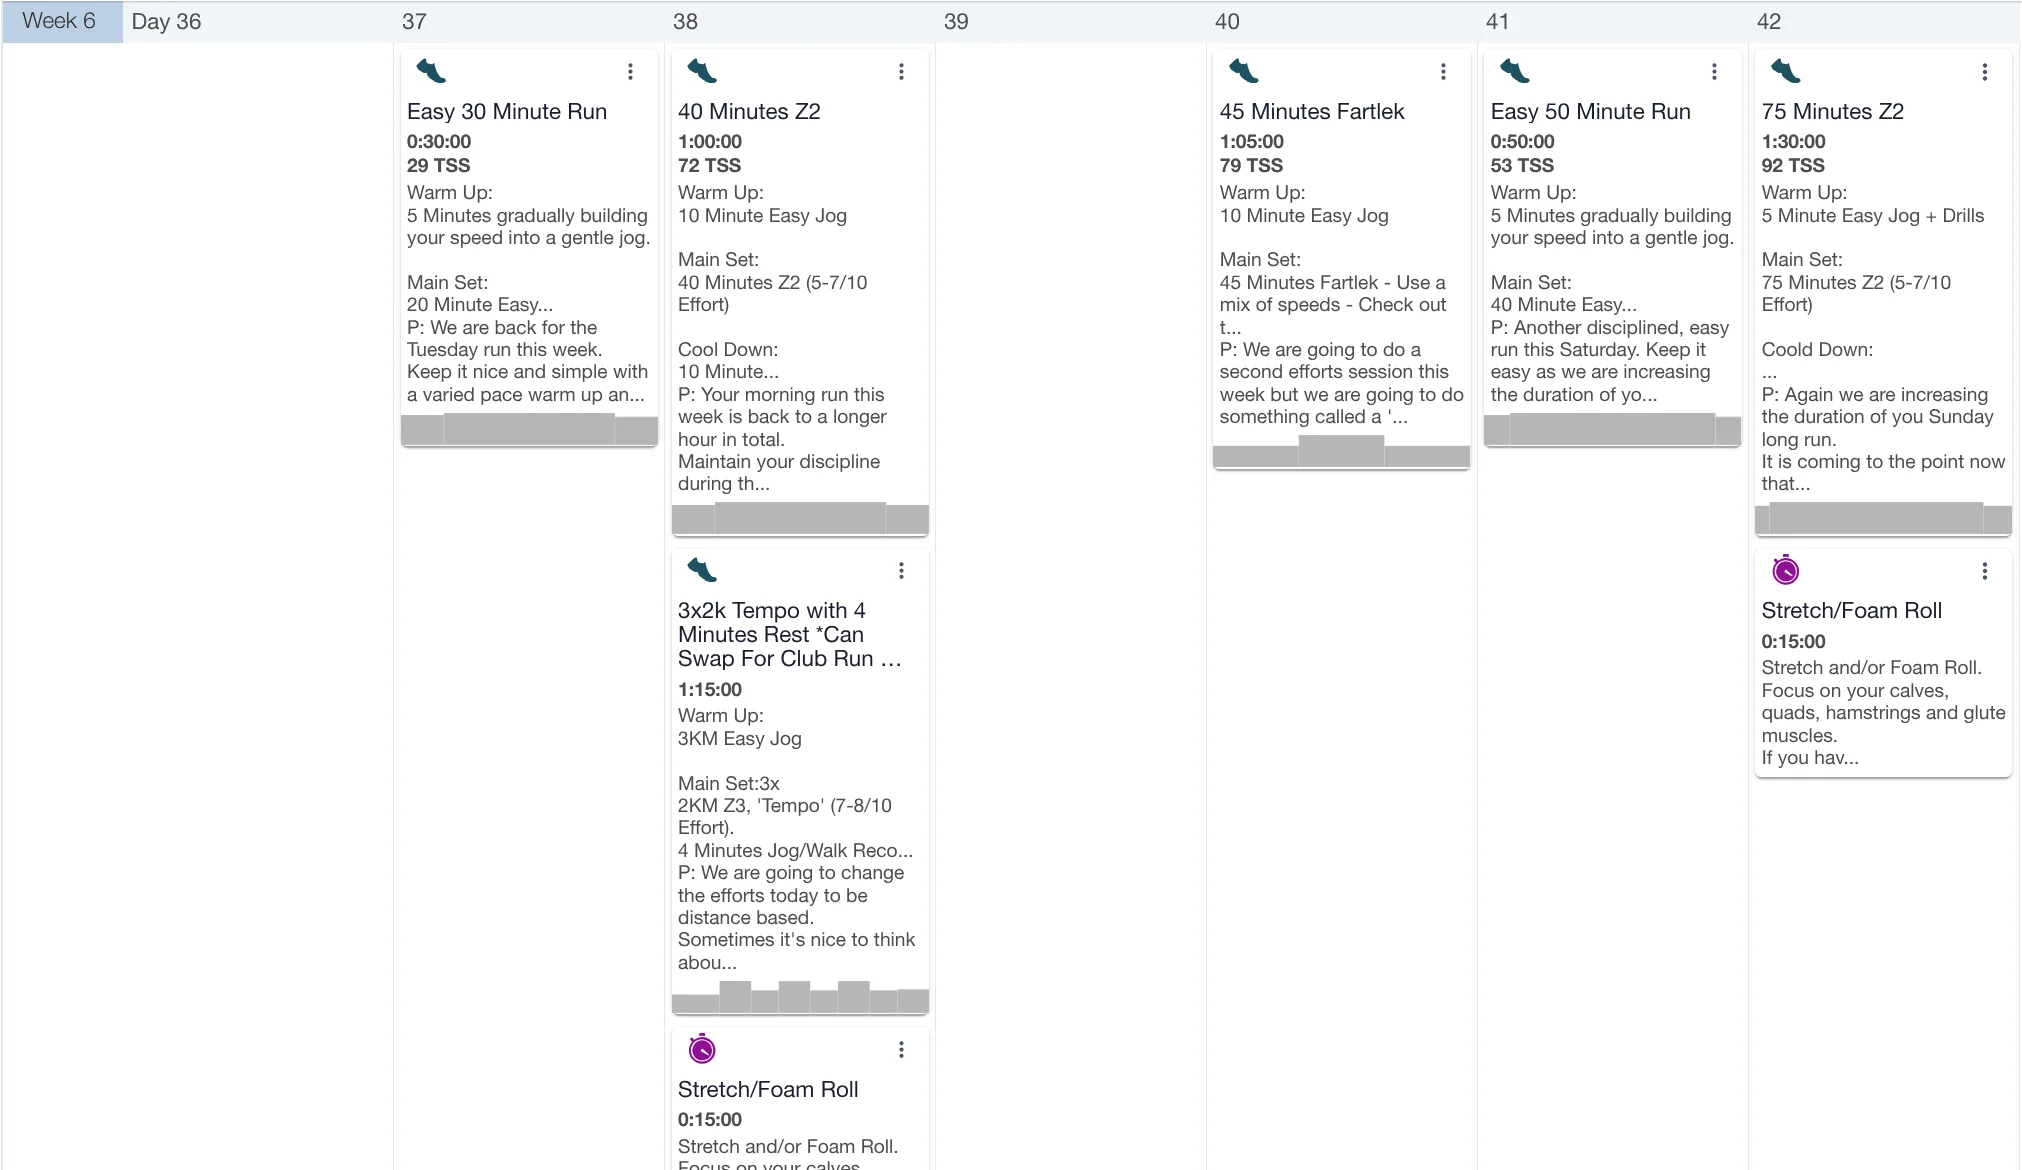The height and width of the screenshot is (1170, 2022).
Task: Open options menu for 40 Minutes Z2 workout
Action: [x=901, y=72]
